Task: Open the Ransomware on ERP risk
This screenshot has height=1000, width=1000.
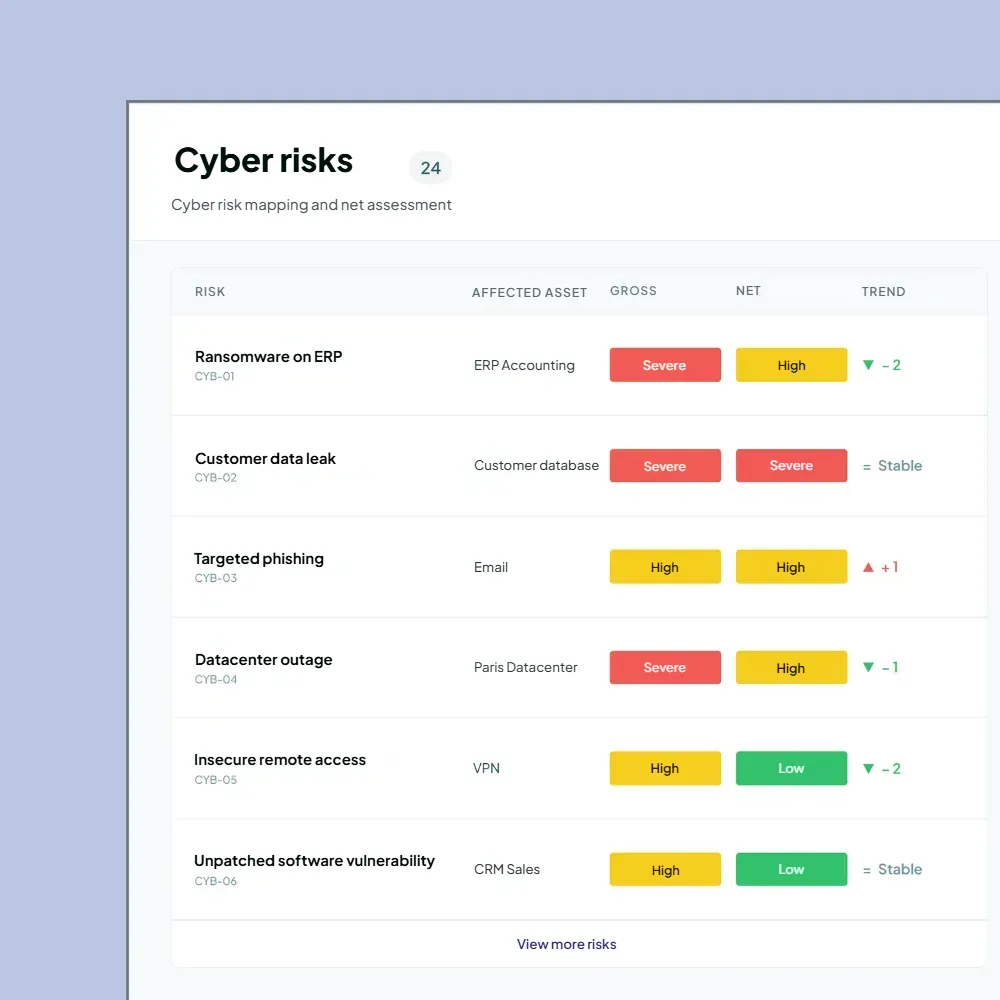Action: coord(268,357)
